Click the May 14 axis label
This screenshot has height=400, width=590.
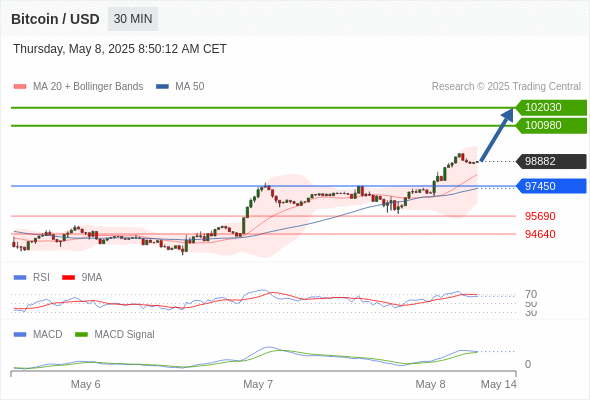coord(499,384)
